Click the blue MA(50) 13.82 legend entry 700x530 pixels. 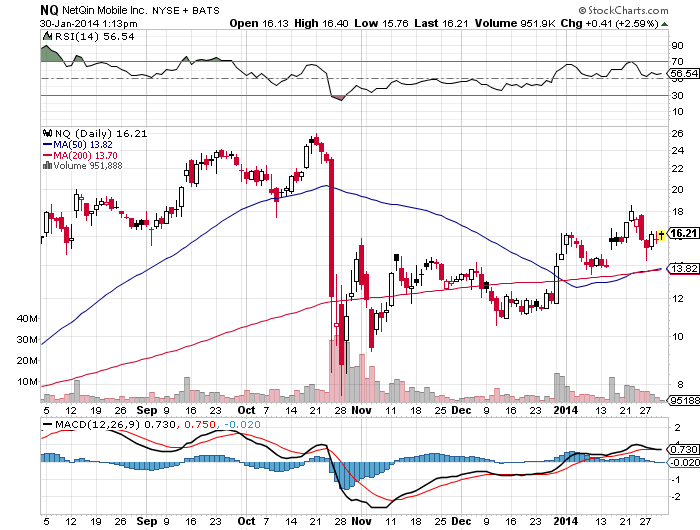coord(78,145)
